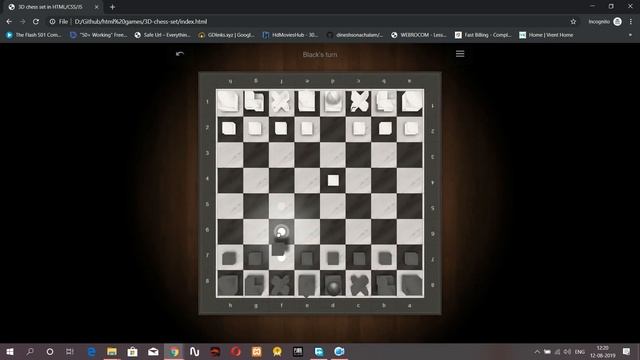
Task: Open the Windows Start menu
Action: click(10, 351)
